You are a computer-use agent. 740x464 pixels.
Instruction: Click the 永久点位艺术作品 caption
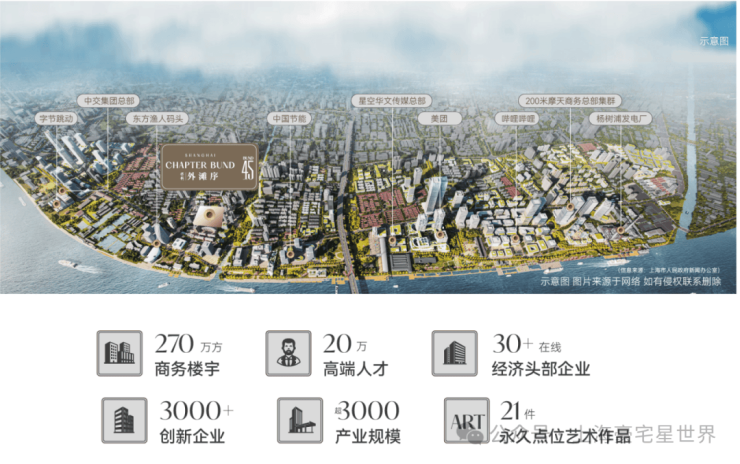565,436
